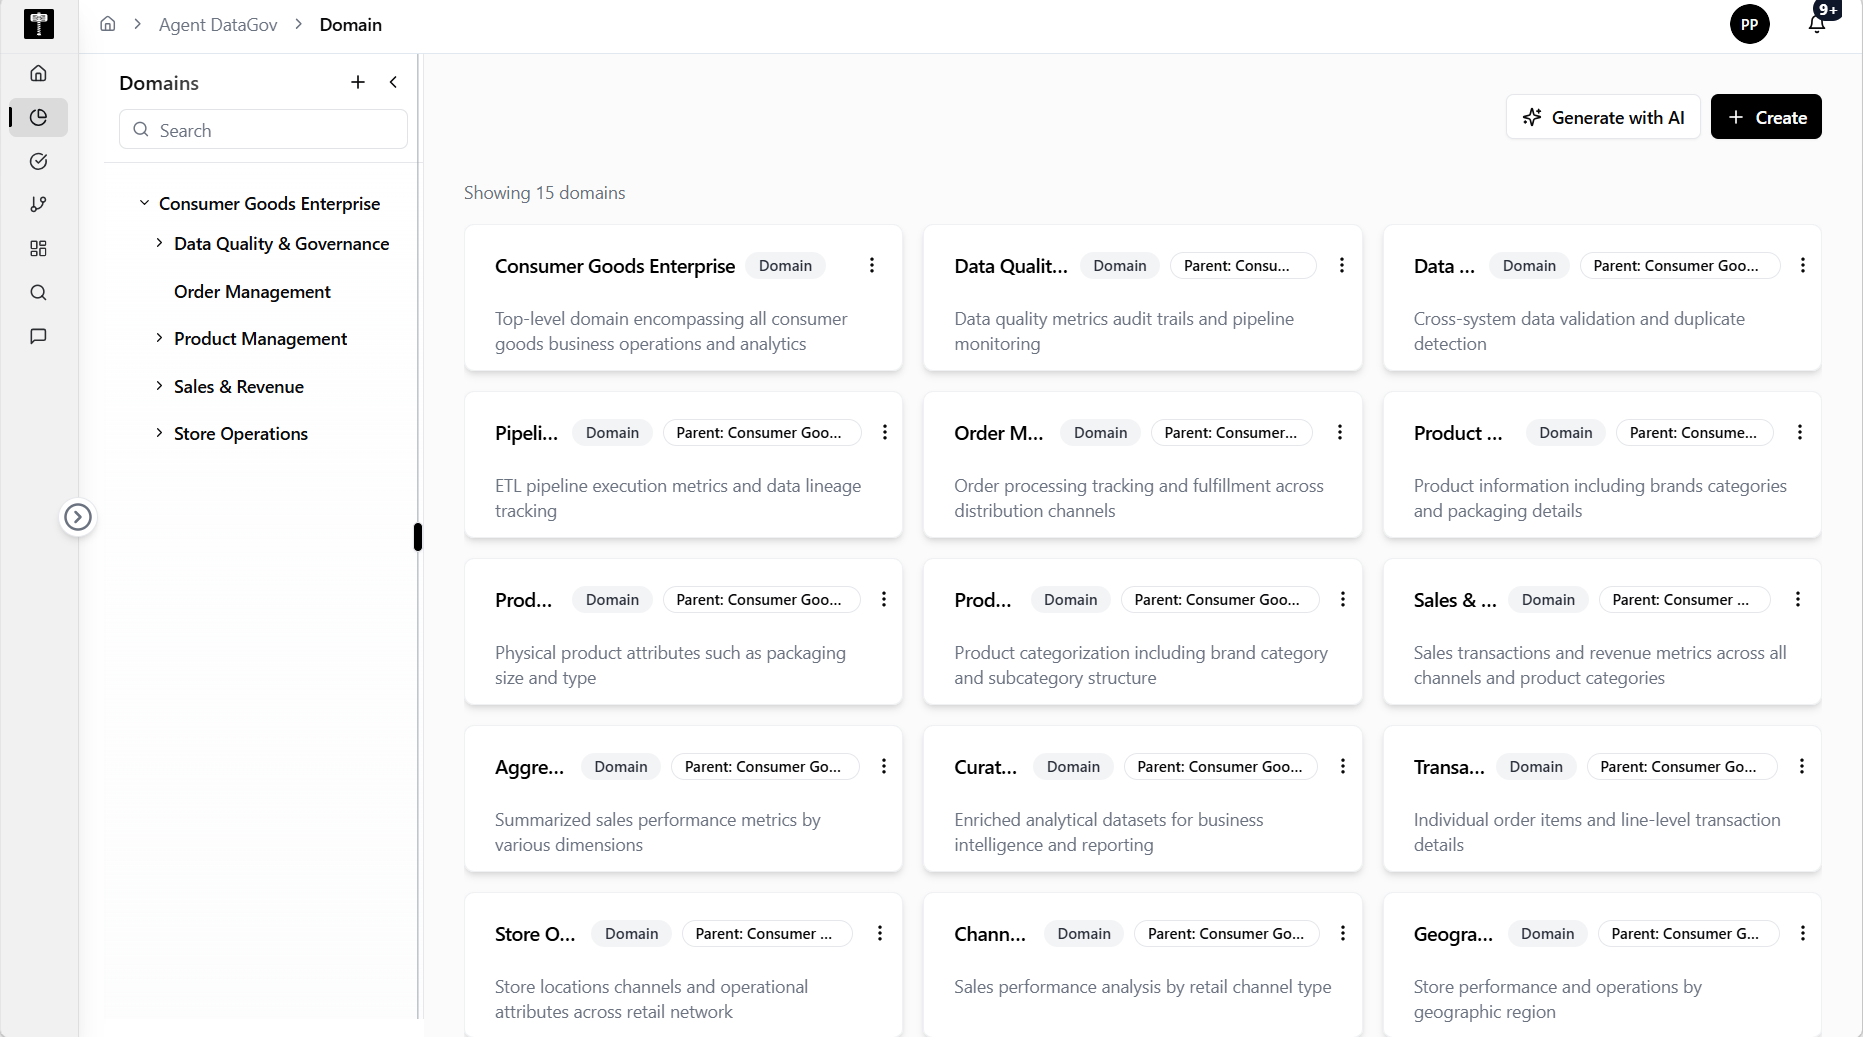The image size is (1863, 1037).
Task: Open the checkmark circle sidebar icon
Action: [x=38, y=161]
